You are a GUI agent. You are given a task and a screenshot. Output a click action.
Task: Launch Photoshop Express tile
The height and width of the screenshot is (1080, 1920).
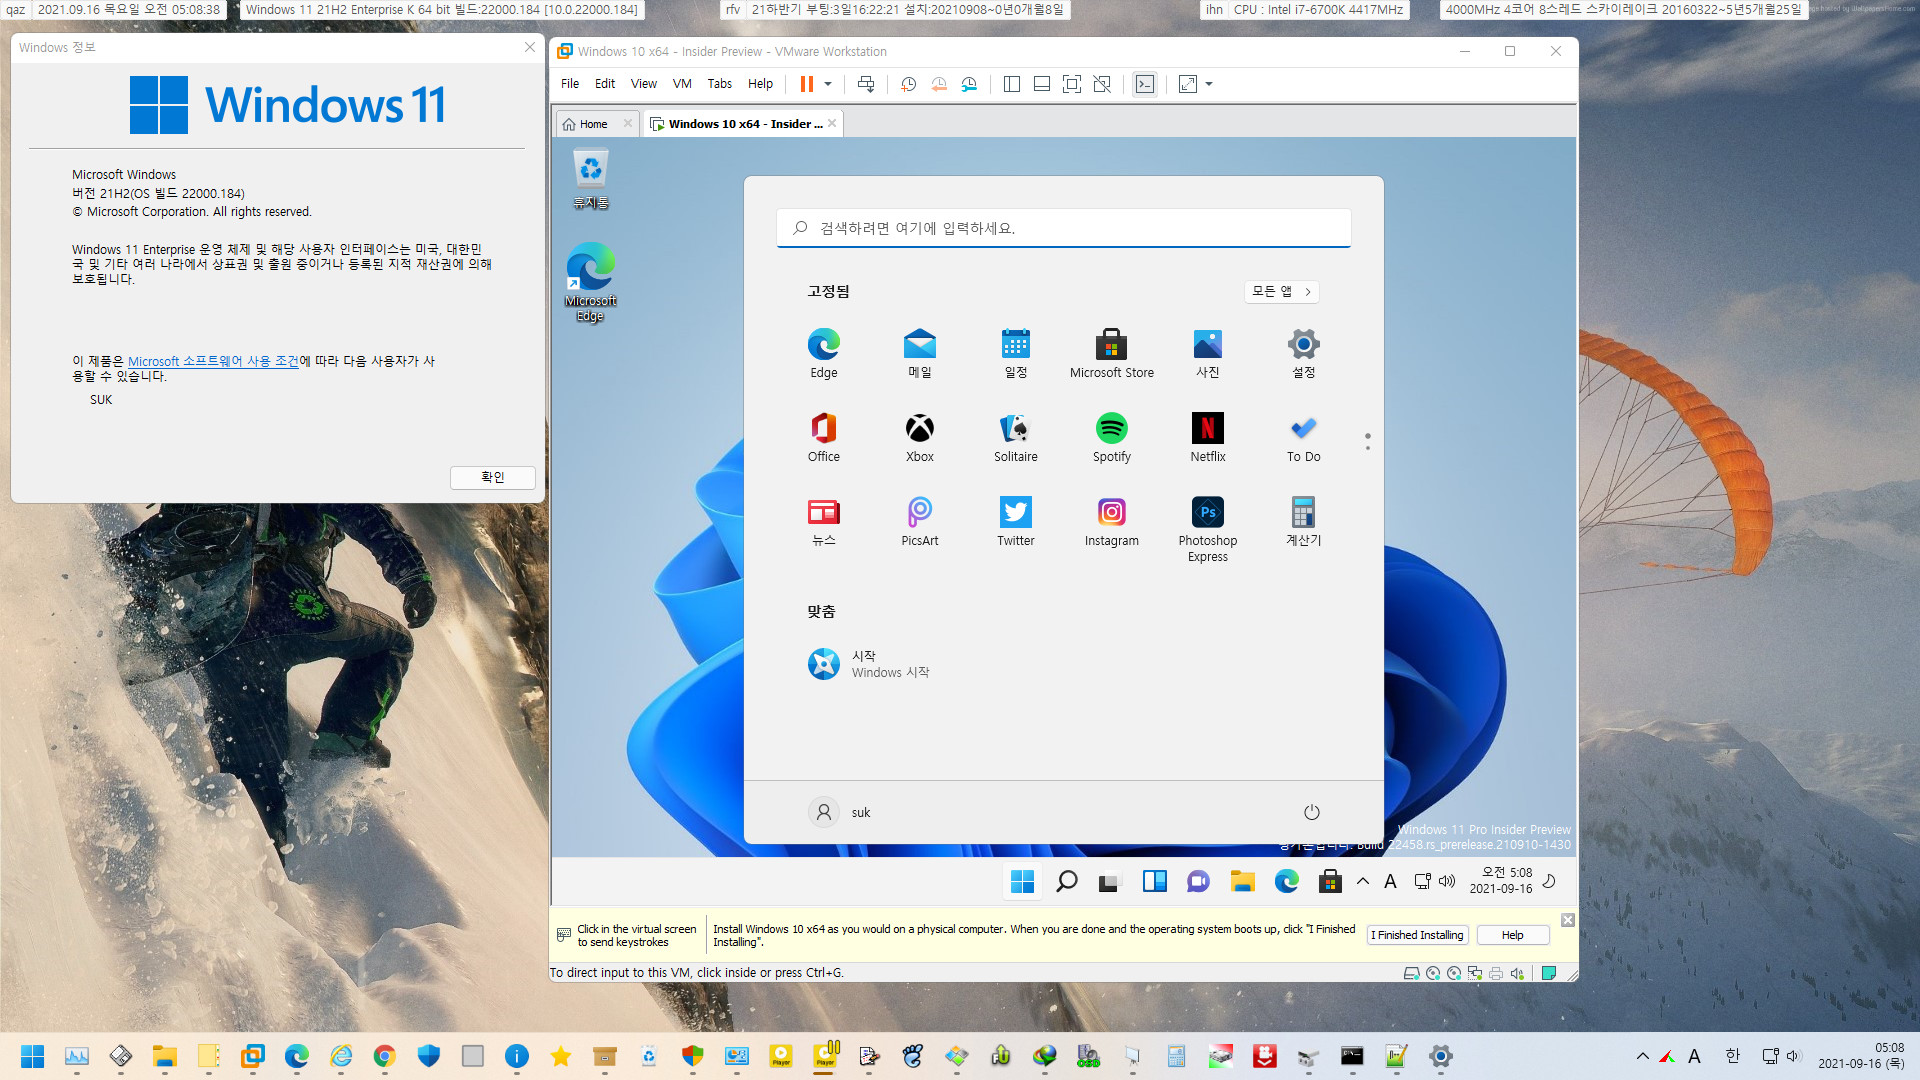pyautogui.click(x=1208, y=529)
